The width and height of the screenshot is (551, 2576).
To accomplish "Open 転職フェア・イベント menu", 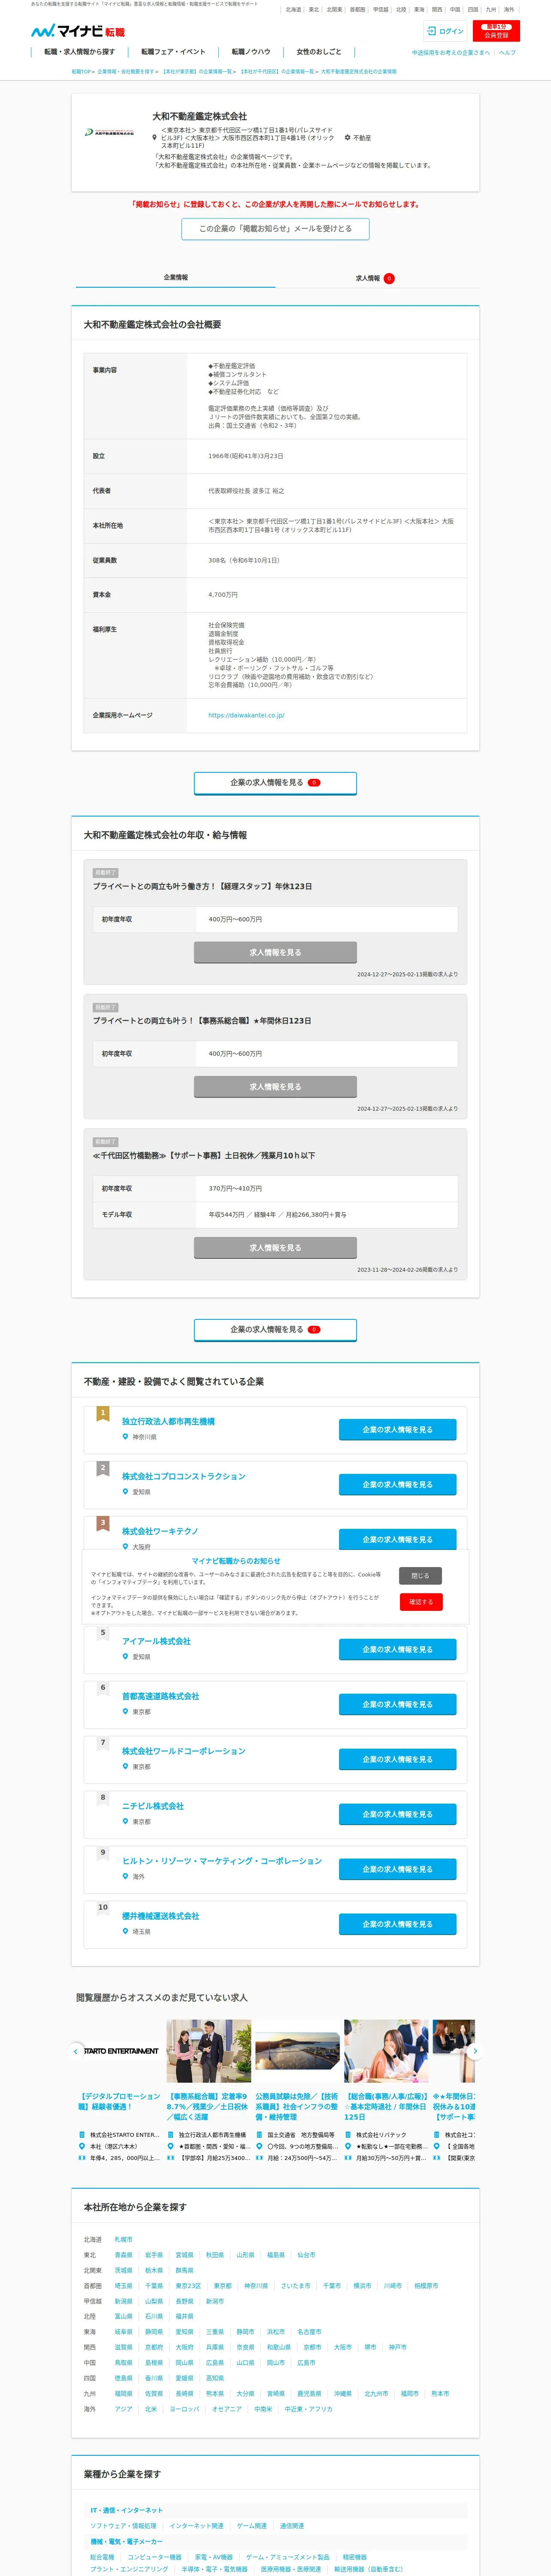I will [x=173, y=52].
